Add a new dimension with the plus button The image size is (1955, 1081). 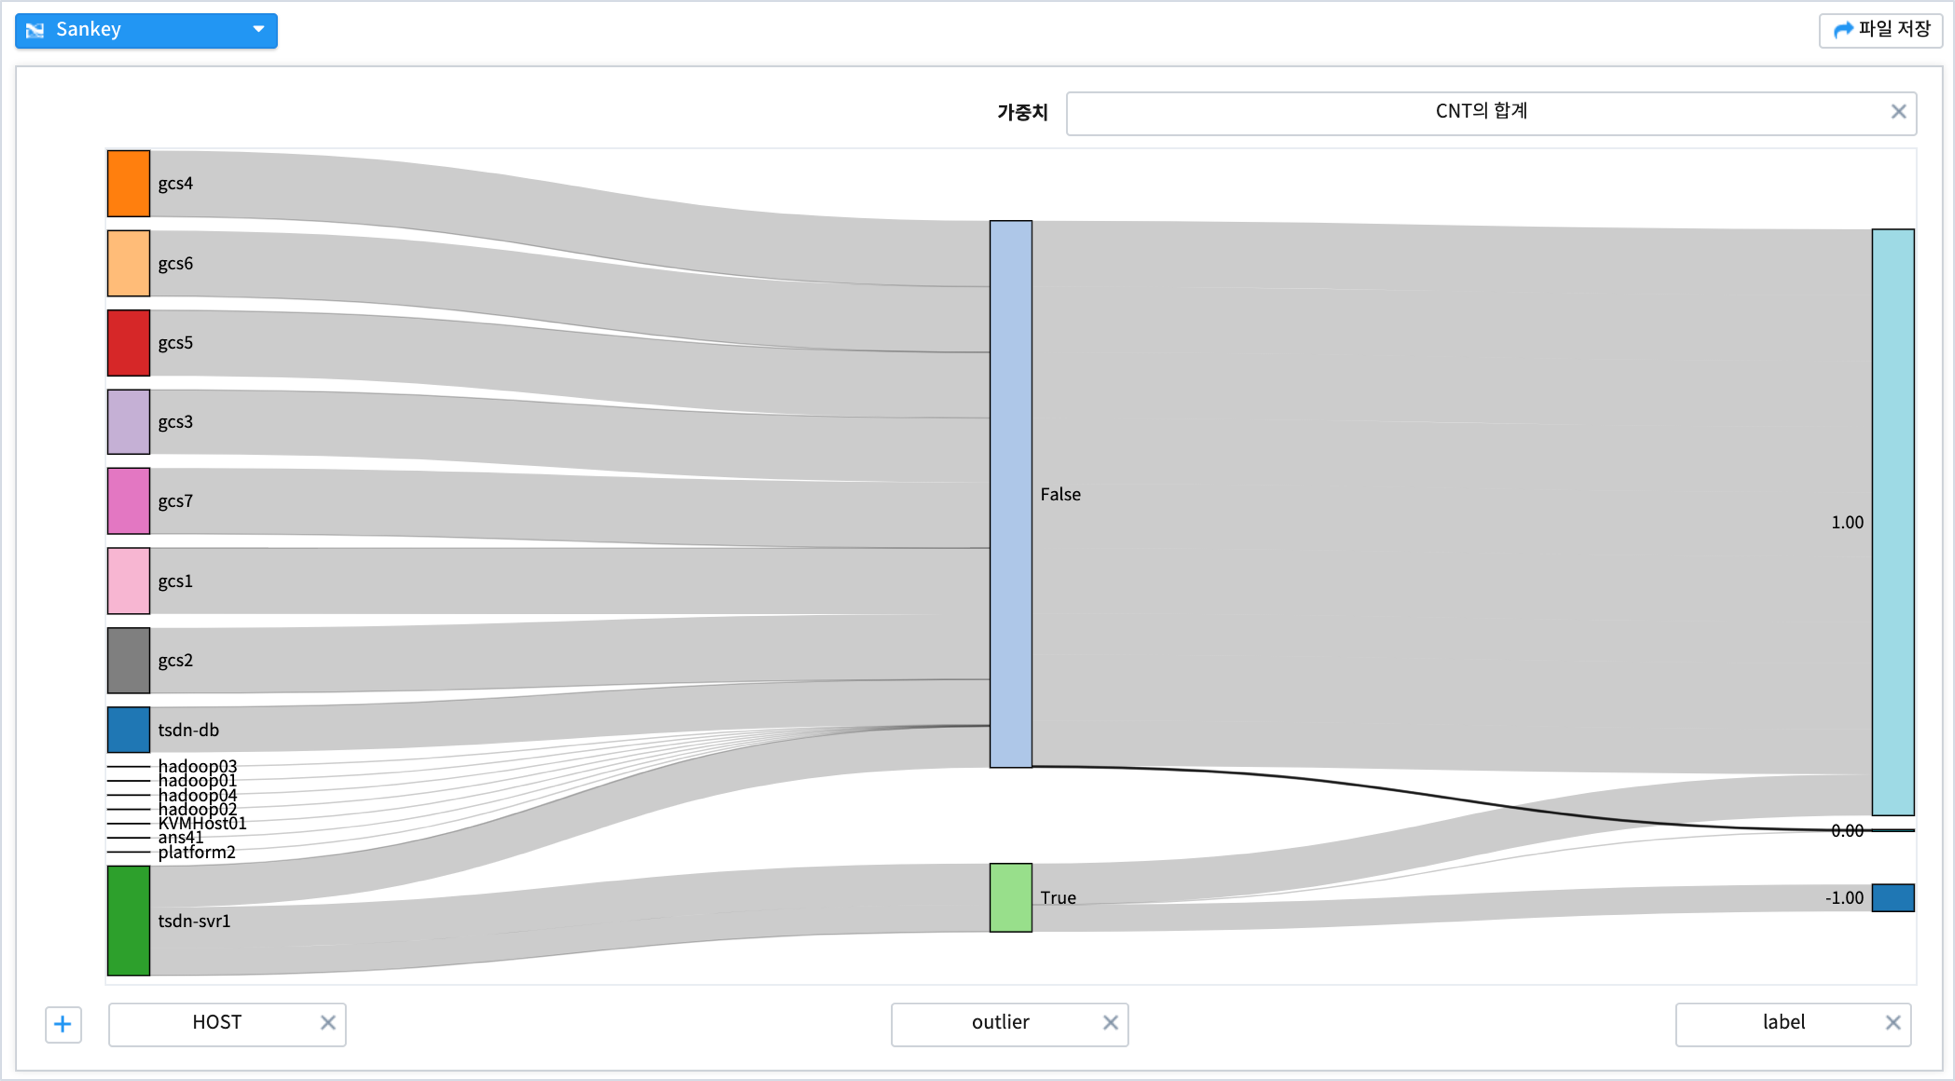63,1024
